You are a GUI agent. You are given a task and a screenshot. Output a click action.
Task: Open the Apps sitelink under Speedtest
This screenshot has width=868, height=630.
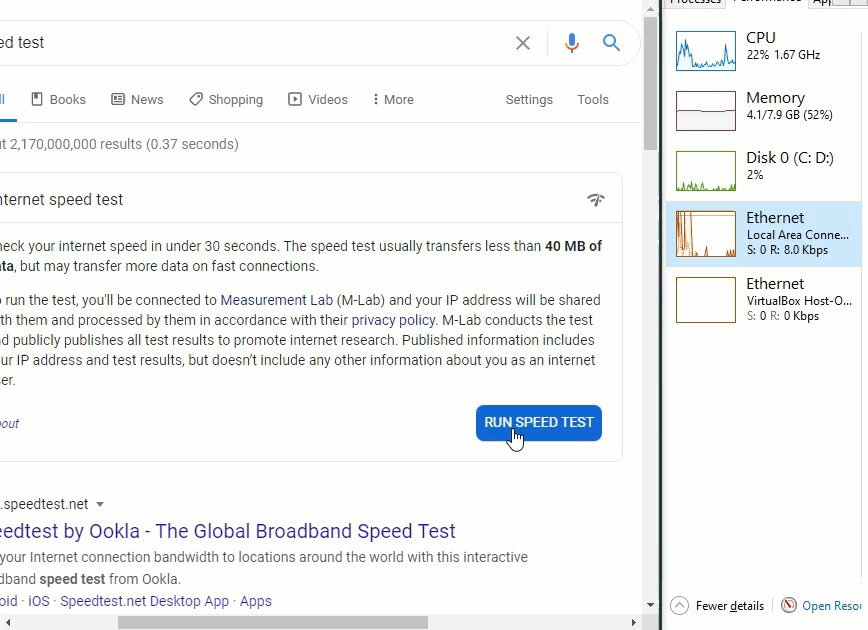[256, 601]
